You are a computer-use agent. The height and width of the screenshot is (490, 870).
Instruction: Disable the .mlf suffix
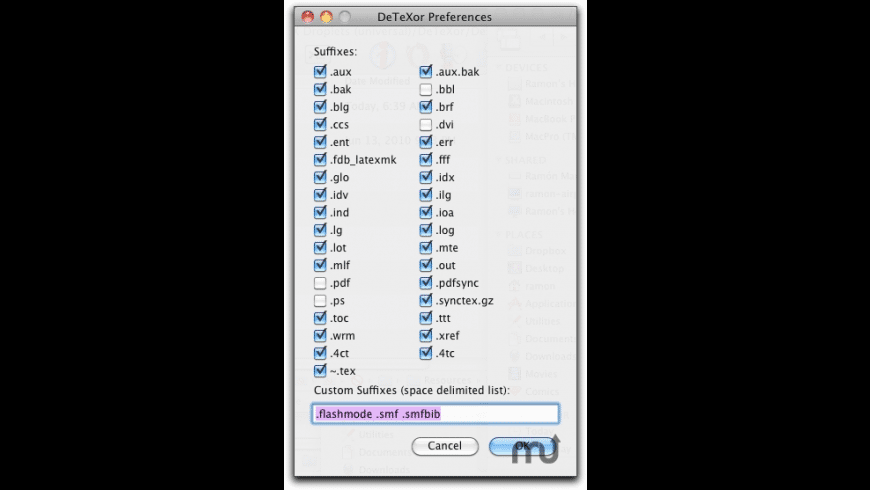click(320, 265)
